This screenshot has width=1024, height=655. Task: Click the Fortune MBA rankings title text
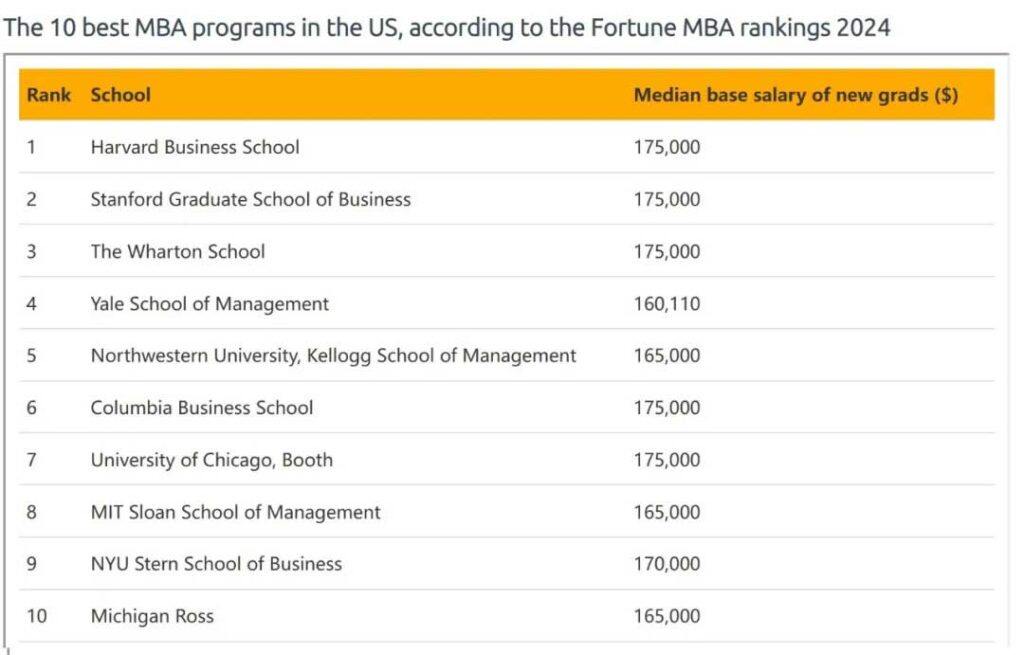(x=447, y=27)
